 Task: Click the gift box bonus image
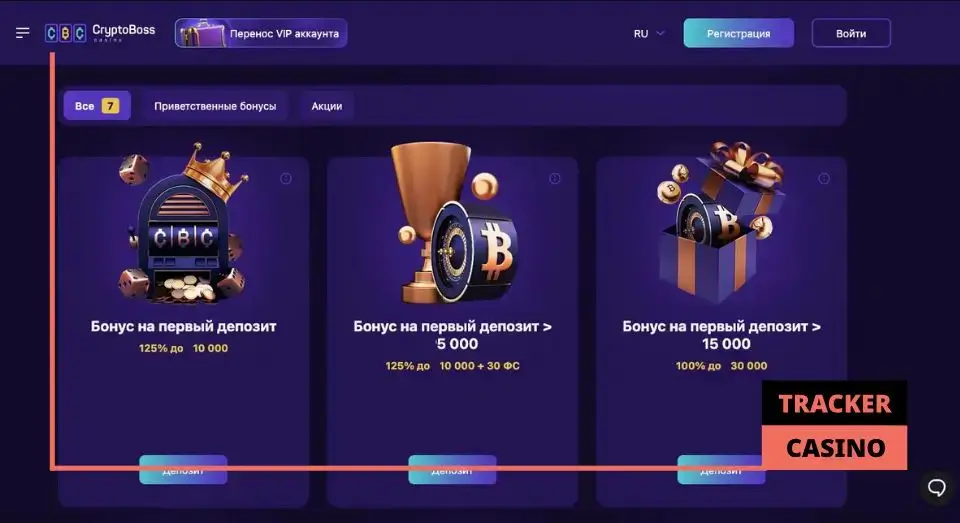coord(721,222)
